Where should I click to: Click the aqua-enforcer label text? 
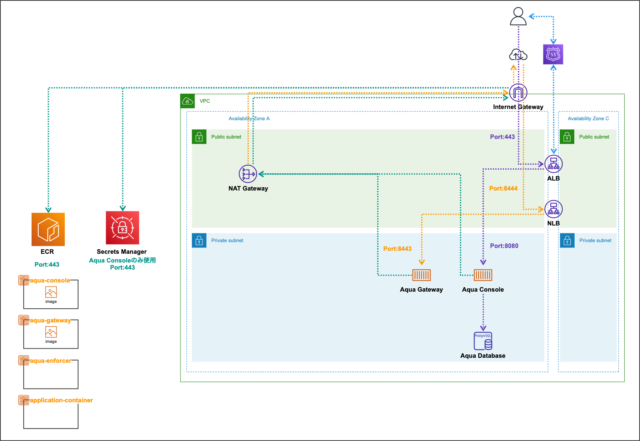pyautogui.click(x=50, y=361)
